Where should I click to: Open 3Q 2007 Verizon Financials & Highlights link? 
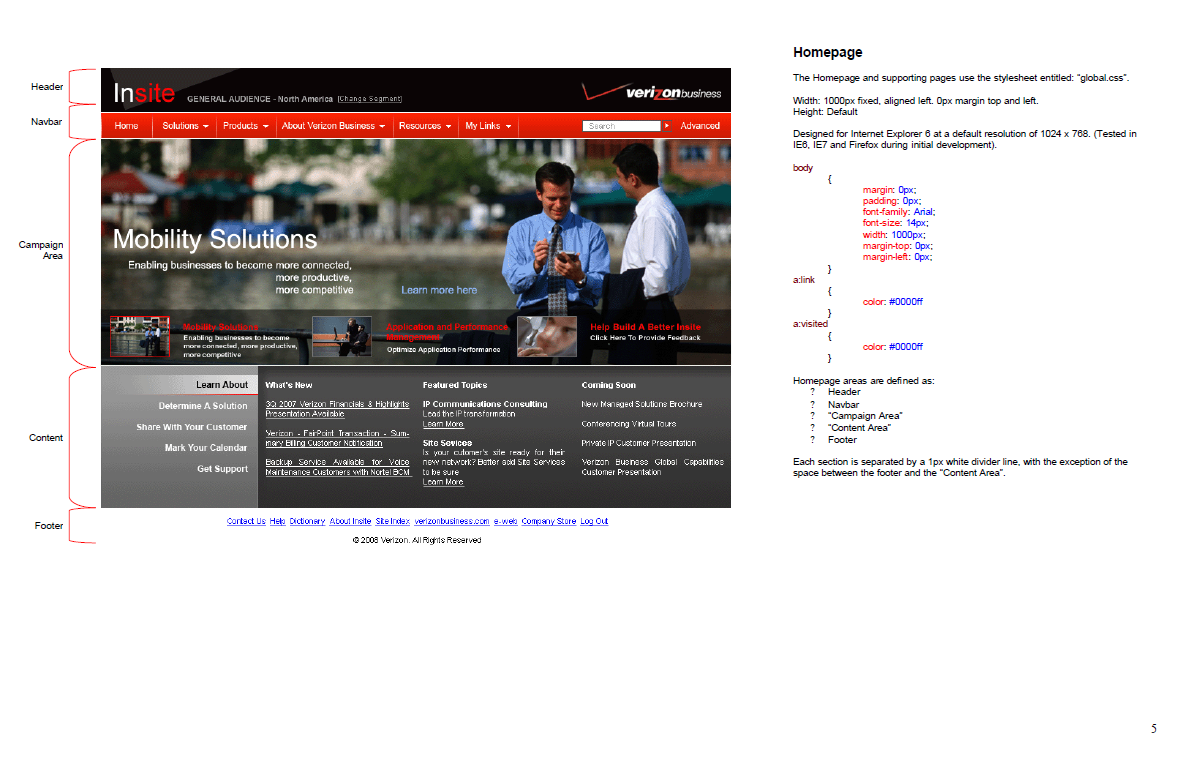[337, 410]
